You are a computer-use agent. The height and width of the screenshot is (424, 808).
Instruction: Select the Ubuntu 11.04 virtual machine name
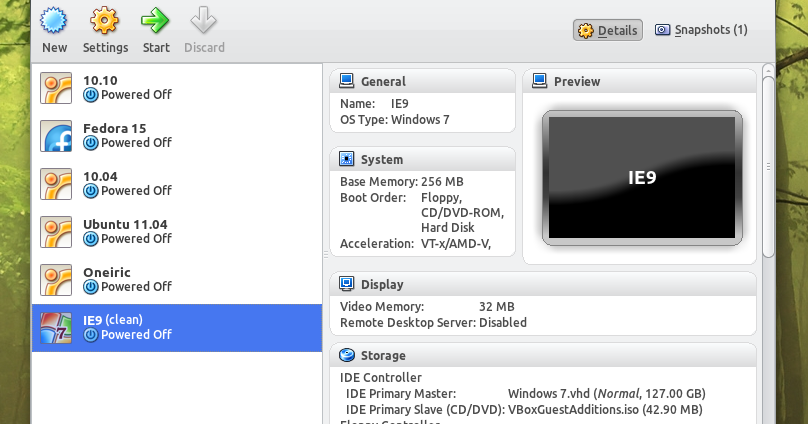(125, 225)
